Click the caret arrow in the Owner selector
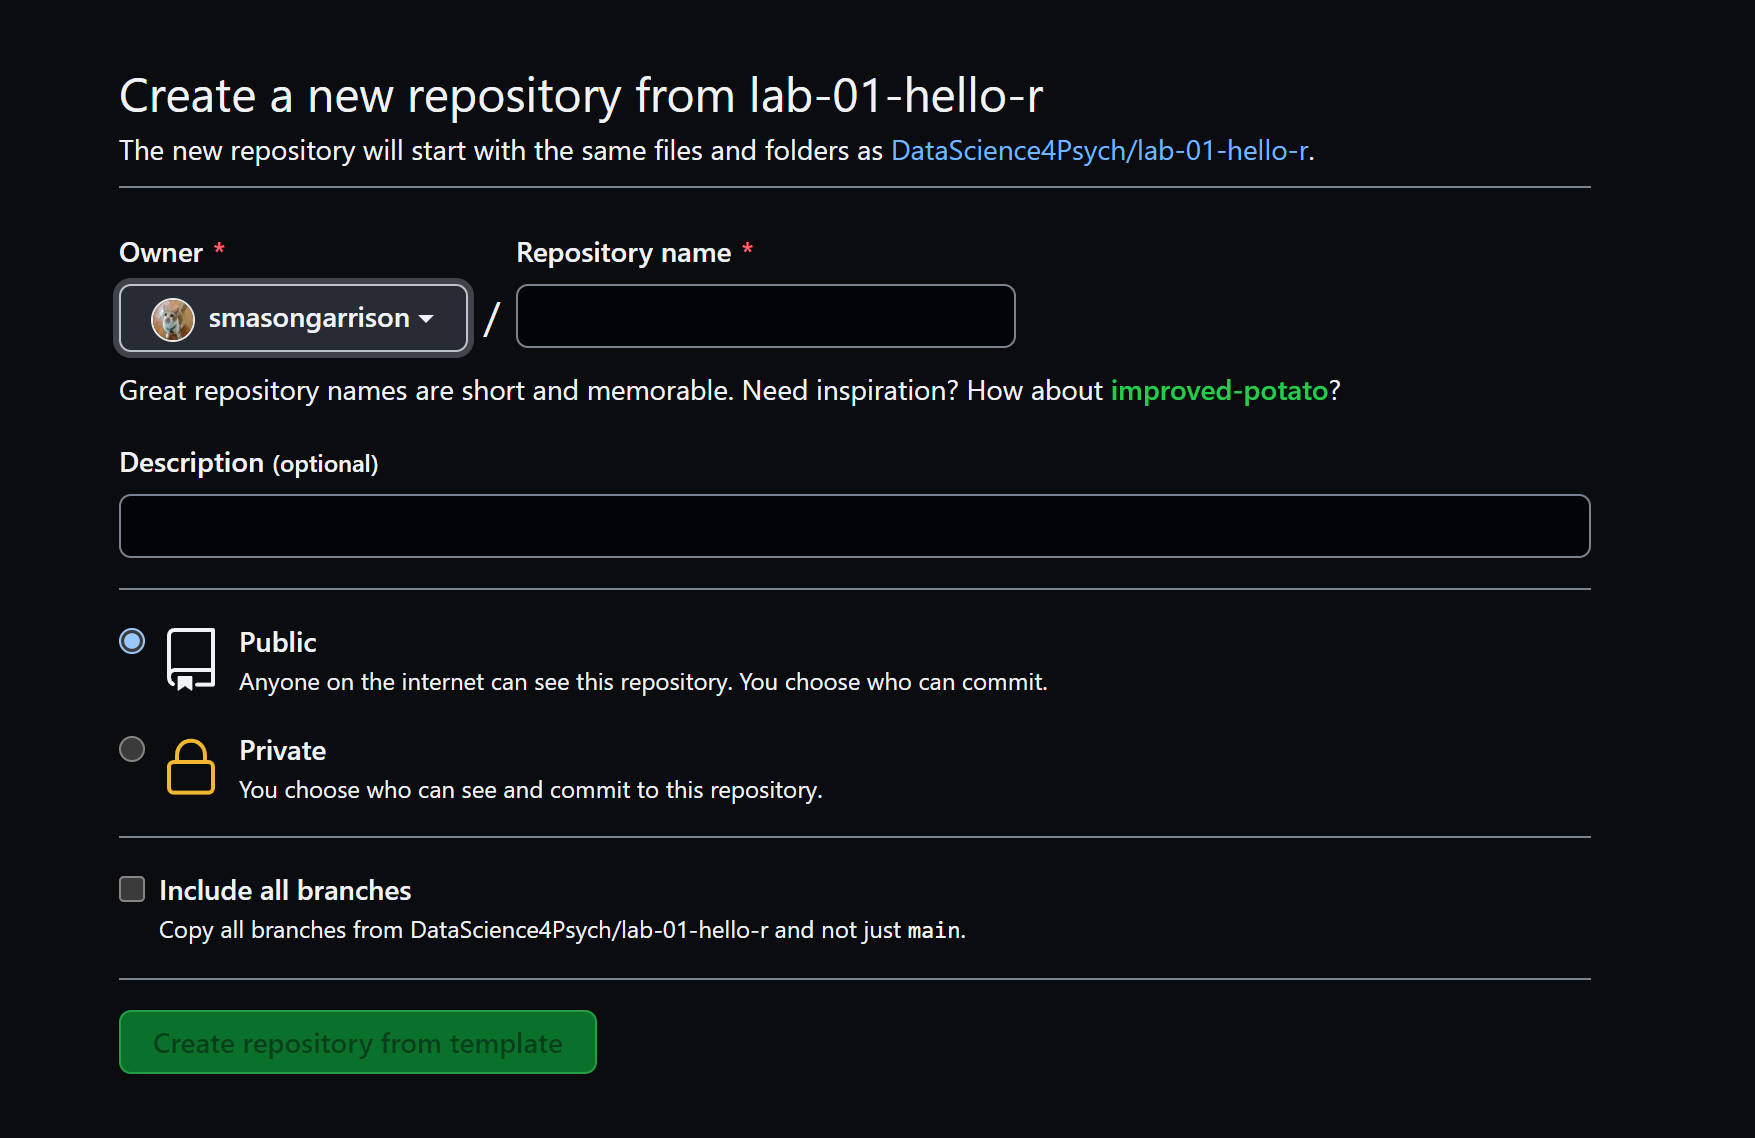This screenshot has height=1138, width=1755. tap(427, 319)
